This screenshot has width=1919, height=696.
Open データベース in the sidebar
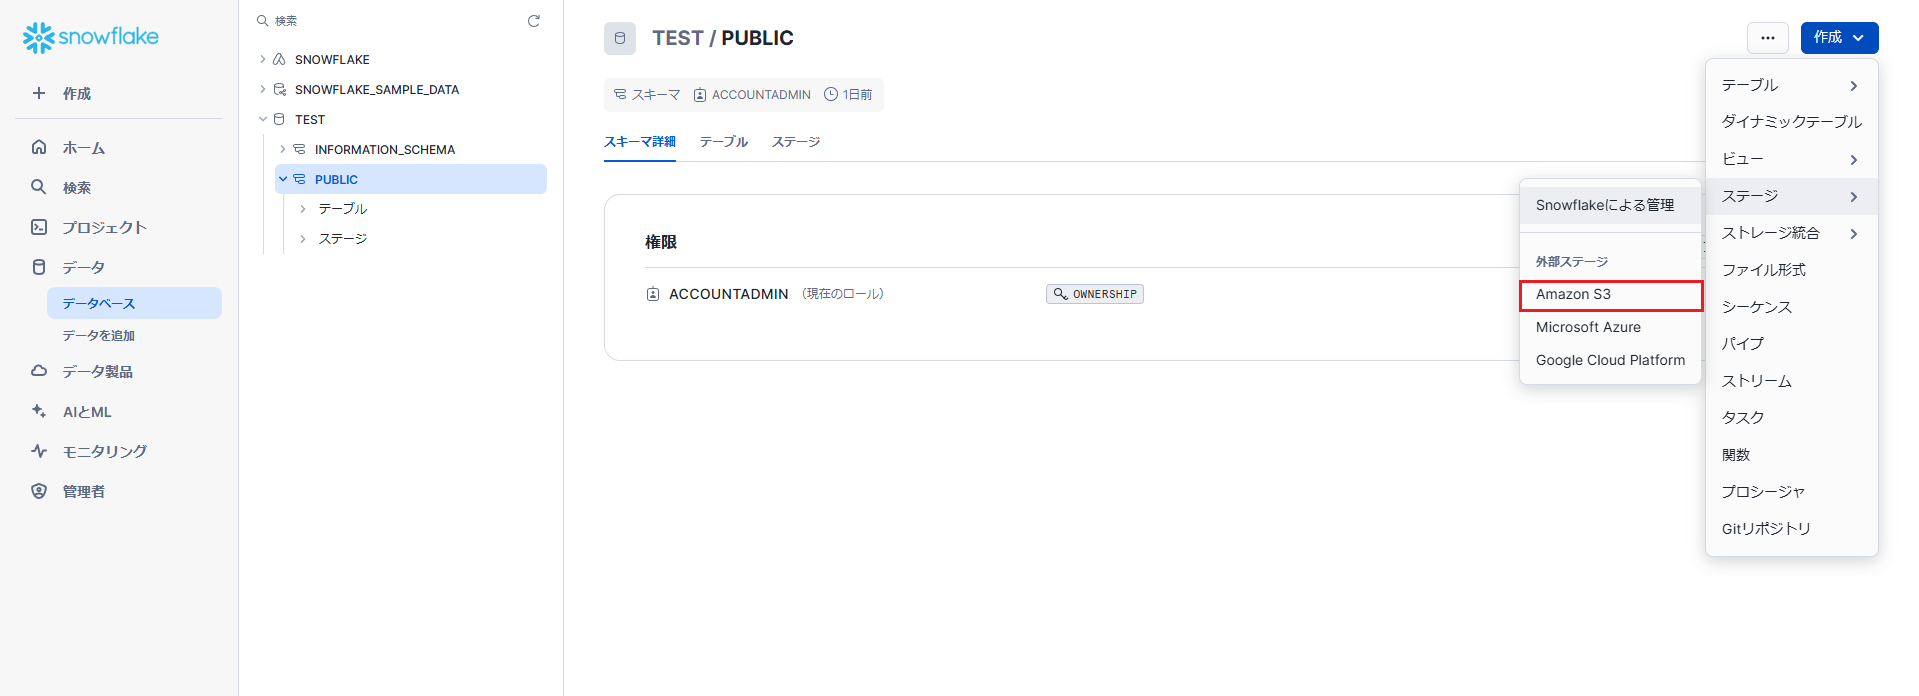click(134, 303)
